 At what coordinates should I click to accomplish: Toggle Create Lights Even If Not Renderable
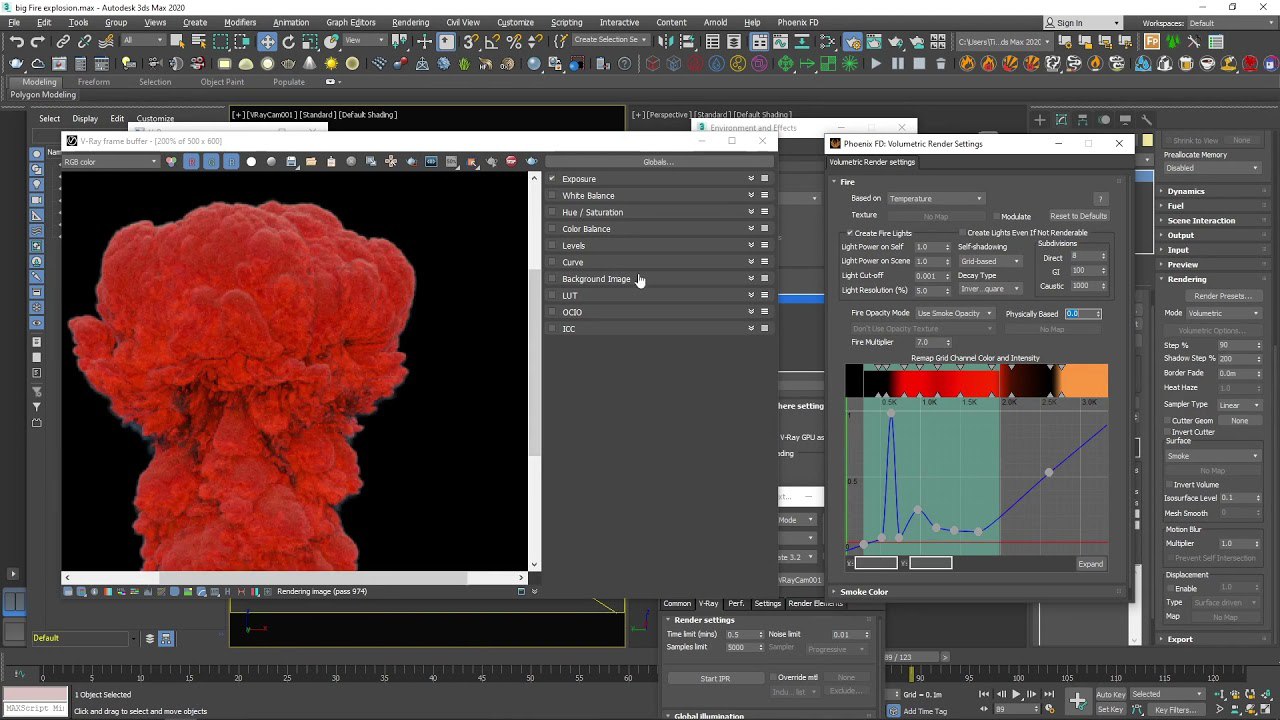tap(962, 233)
